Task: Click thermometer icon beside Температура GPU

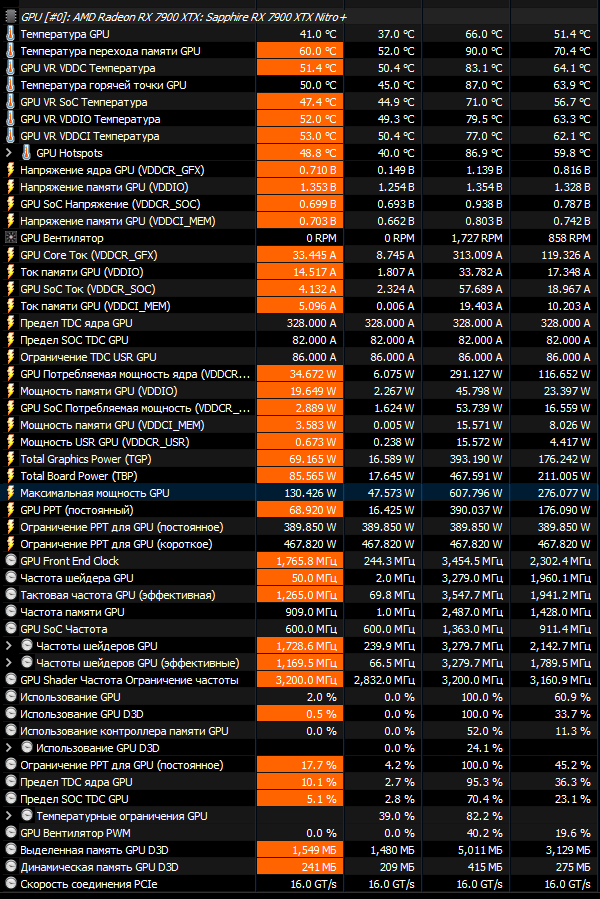Action: pos(10,34)
